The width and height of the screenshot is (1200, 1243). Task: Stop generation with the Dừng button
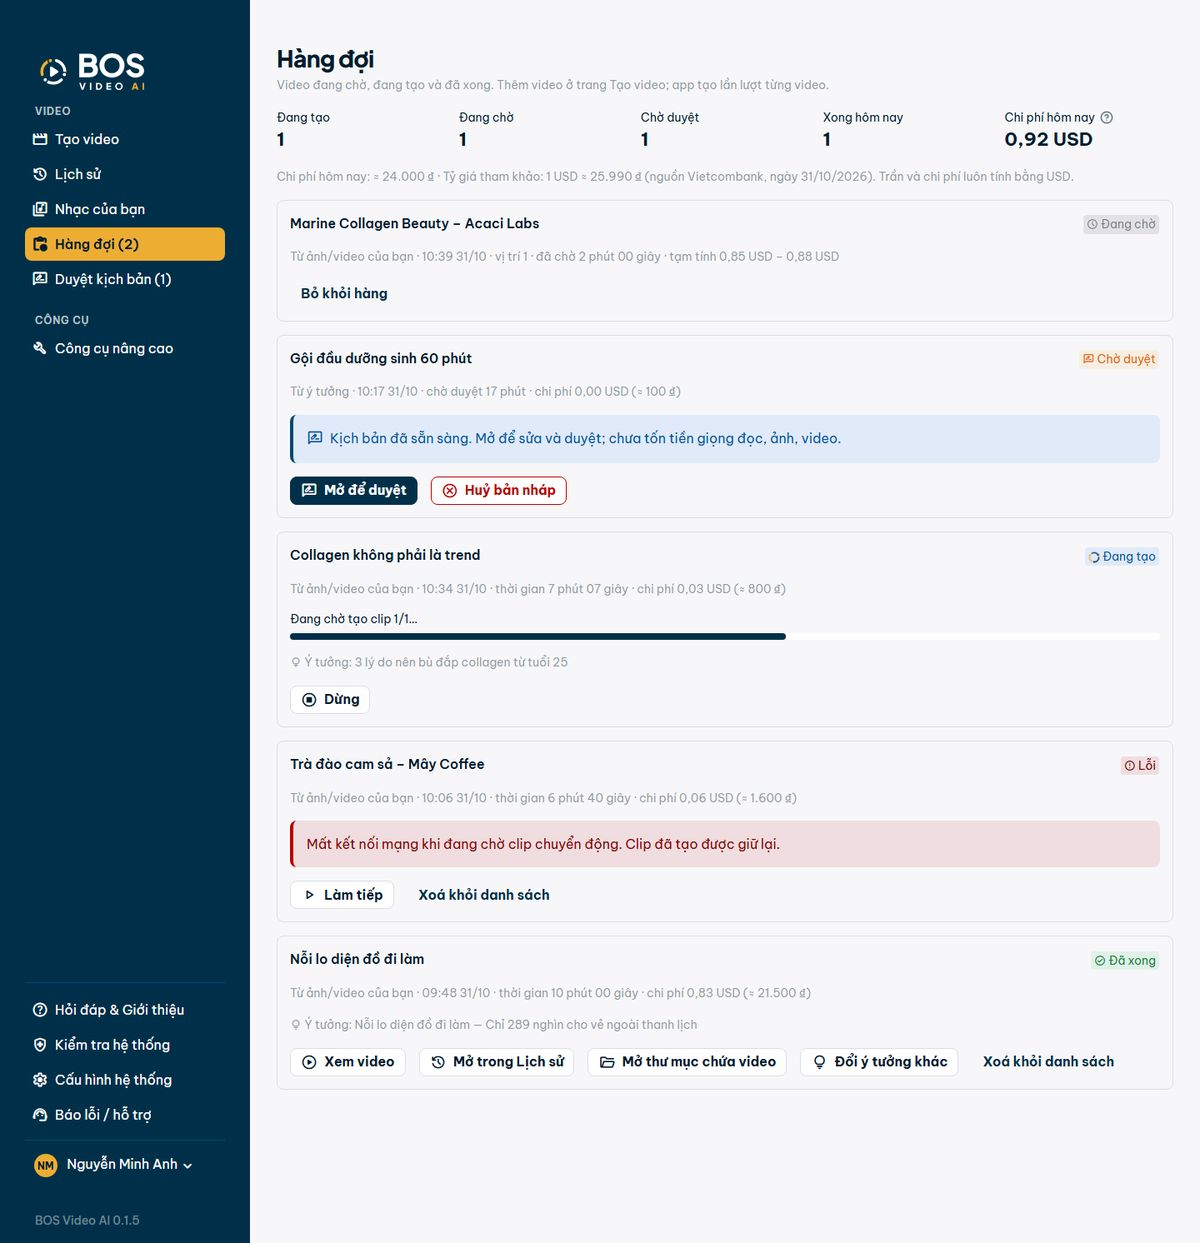[330, 699]
